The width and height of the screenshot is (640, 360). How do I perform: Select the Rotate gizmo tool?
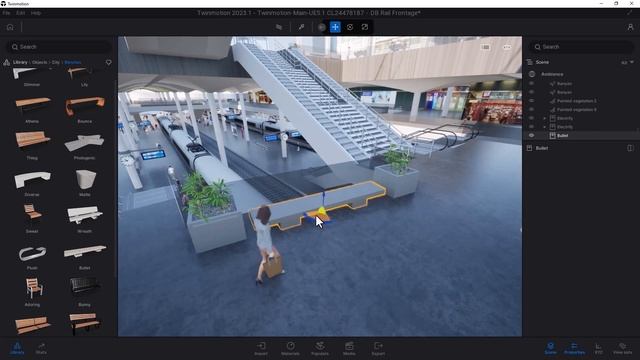350,27
